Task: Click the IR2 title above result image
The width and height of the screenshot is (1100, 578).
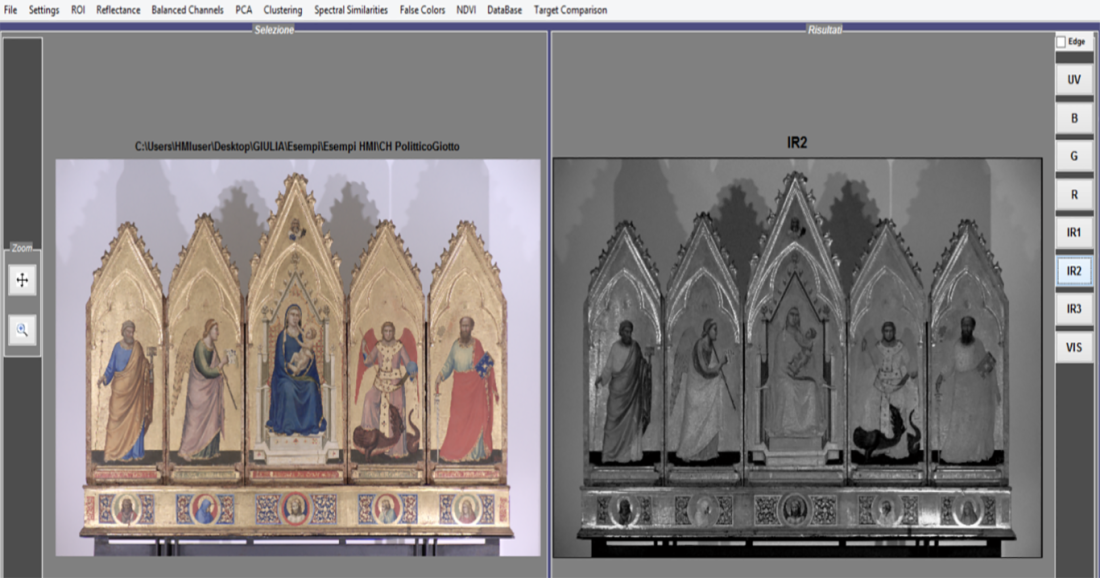Action: click(x=797, y=142)
